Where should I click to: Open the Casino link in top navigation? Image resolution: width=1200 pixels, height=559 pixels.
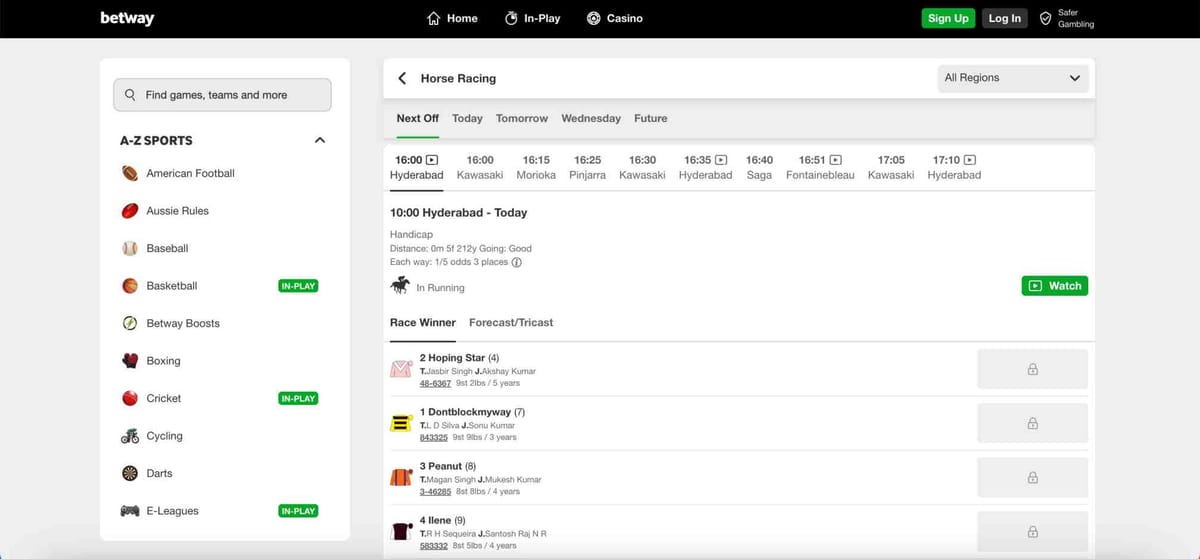(614, 18)
